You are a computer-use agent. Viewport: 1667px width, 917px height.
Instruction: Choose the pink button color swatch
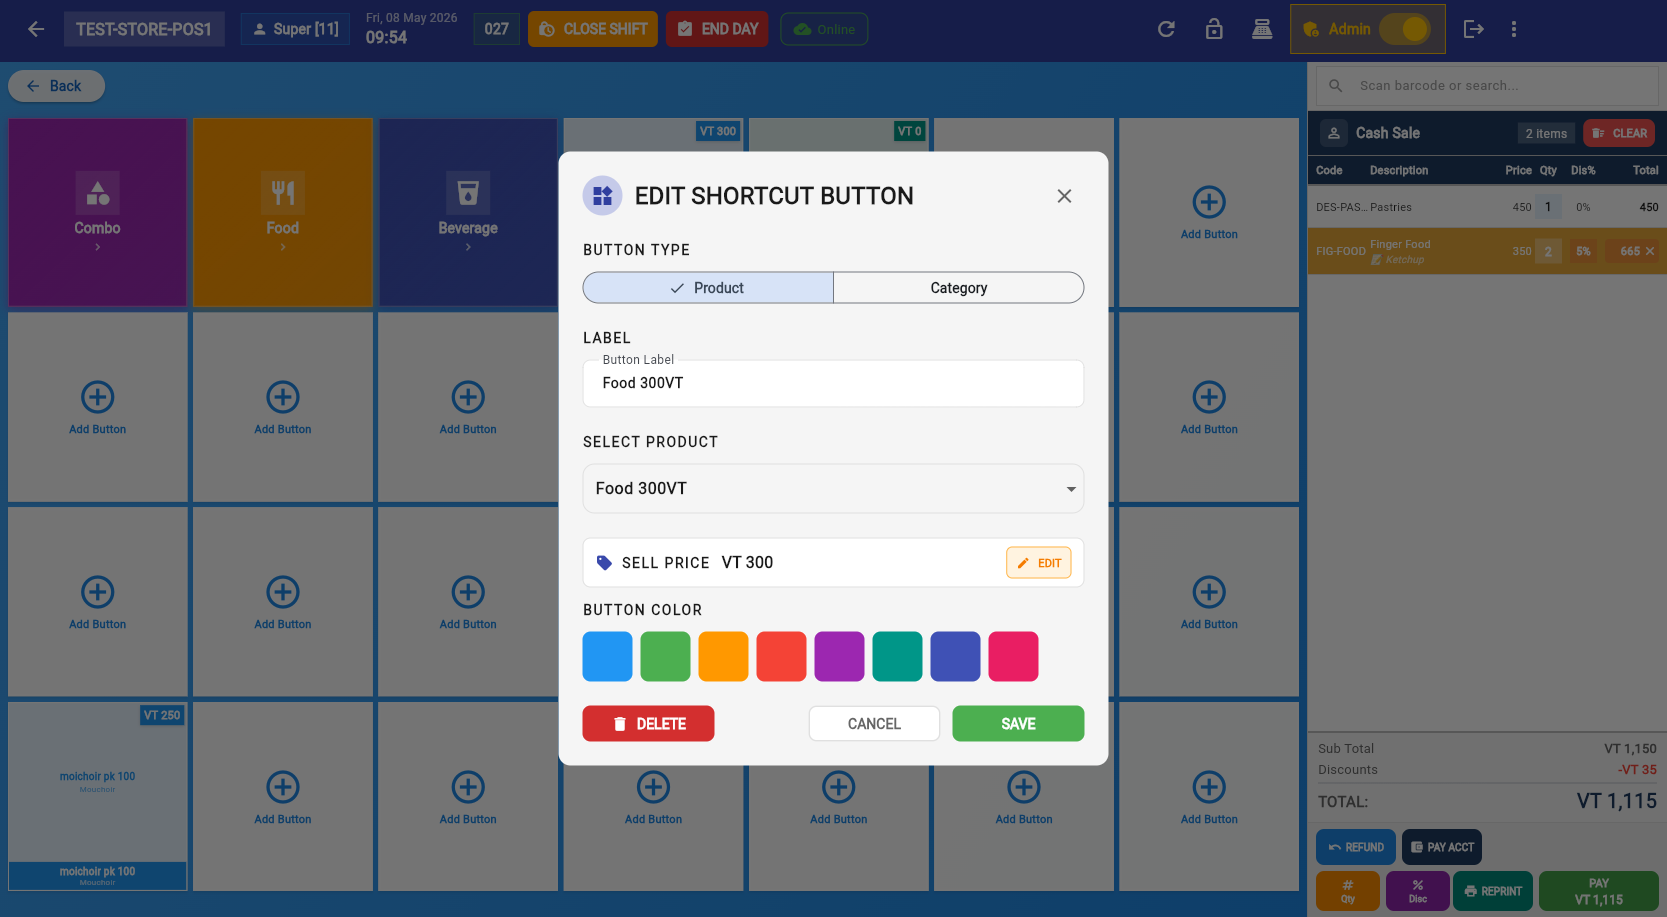pyautogui.click(x=1014, y=656)
